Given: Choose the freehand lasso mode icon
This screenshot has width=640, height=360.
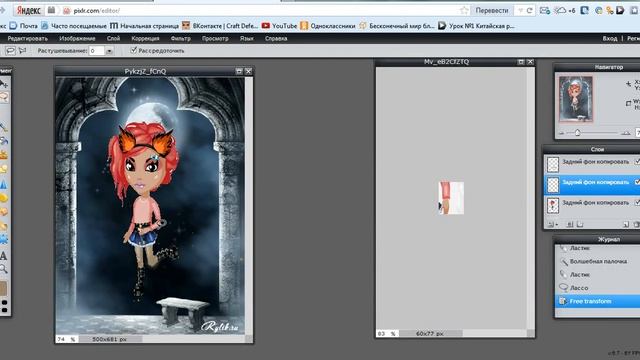Looking at the screenshot, I should [x=11, y=51].
